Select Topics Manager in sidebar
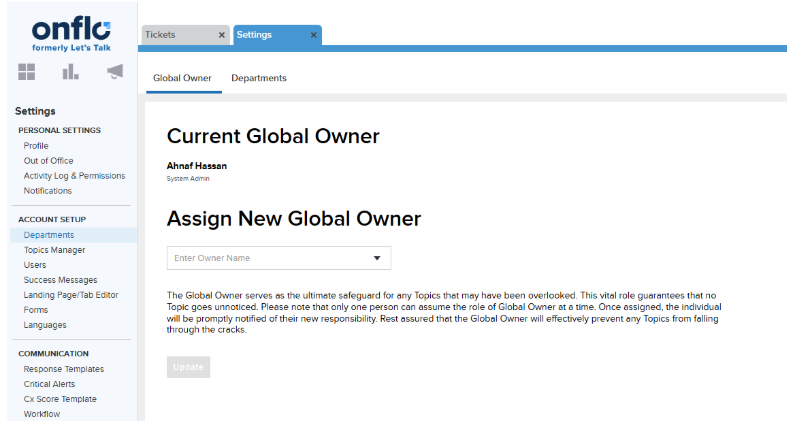The image size is (790, 423). 54,250
